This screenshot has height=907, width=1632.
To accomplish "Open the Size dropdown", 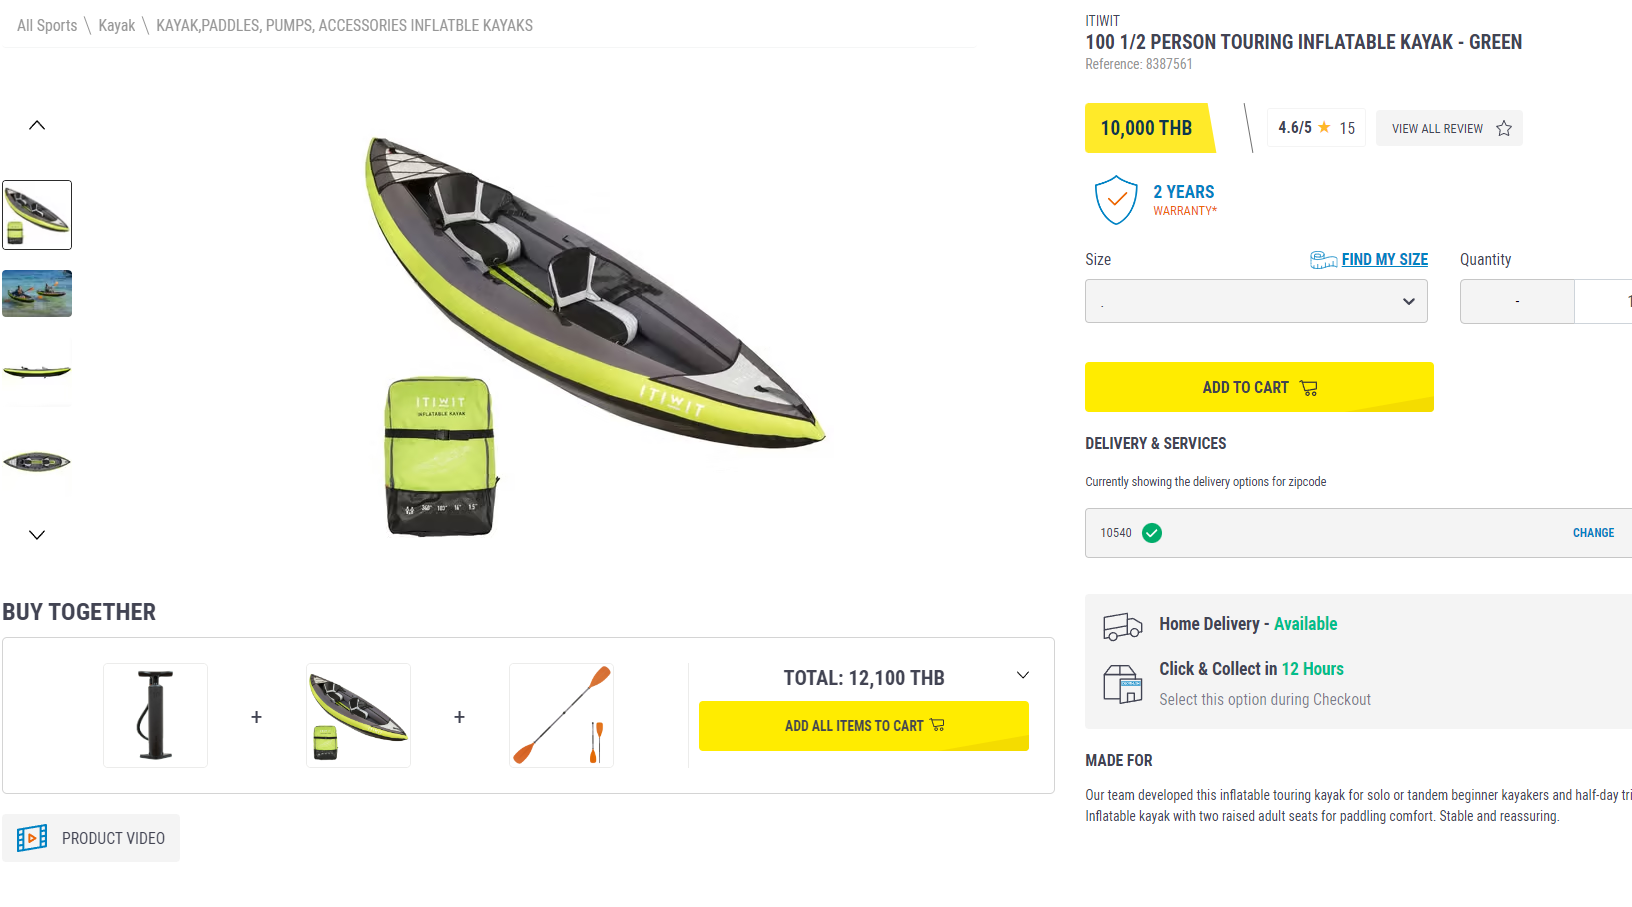I will pos(1256,301).
